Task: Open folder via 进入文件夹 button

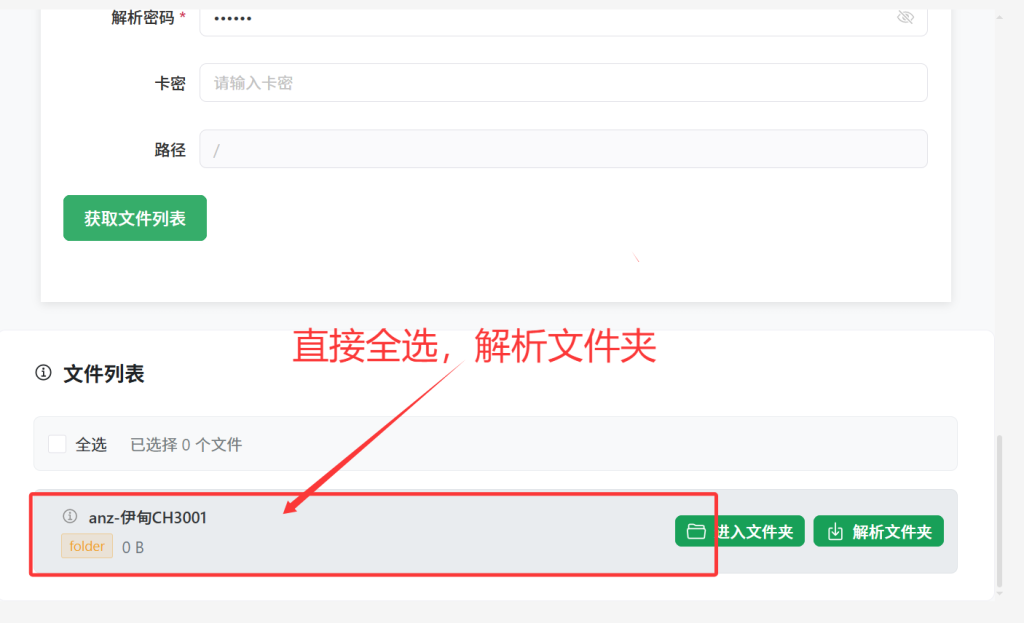Action: pyautogui.click(x=739, y=532)
